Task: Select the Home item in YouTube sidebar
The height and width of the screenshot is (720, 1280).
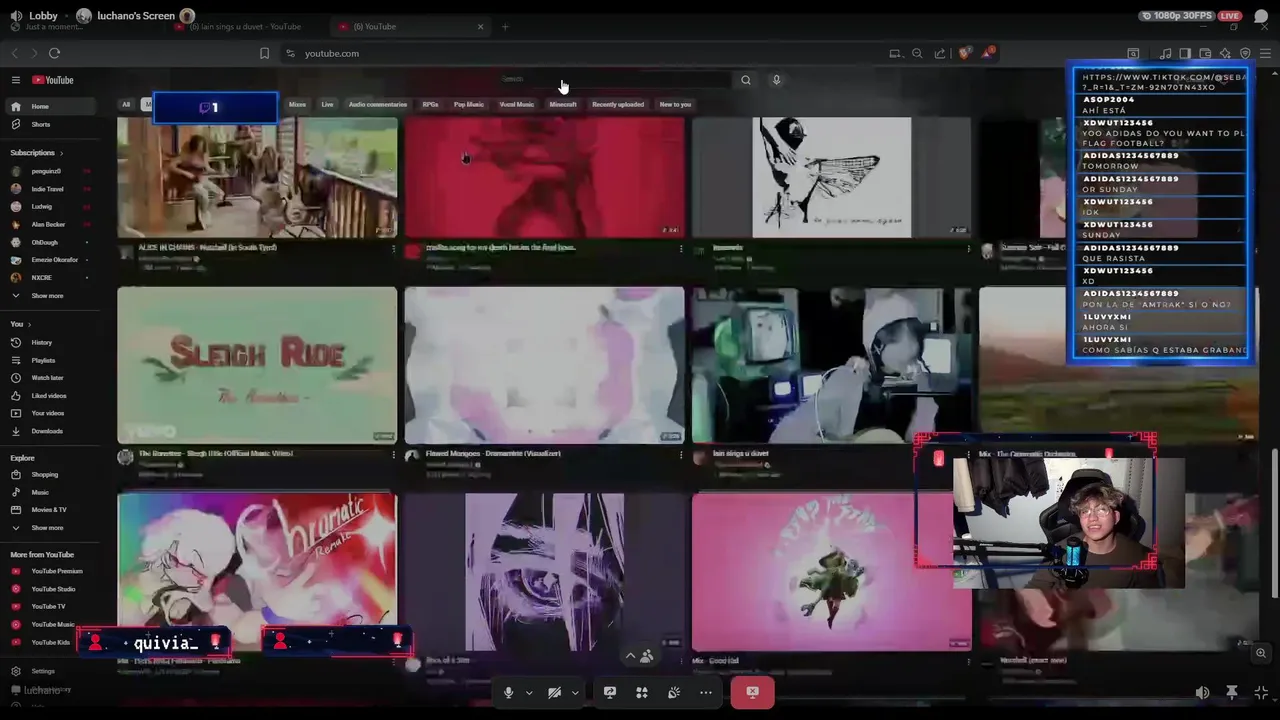Action: tap(50, 106)
